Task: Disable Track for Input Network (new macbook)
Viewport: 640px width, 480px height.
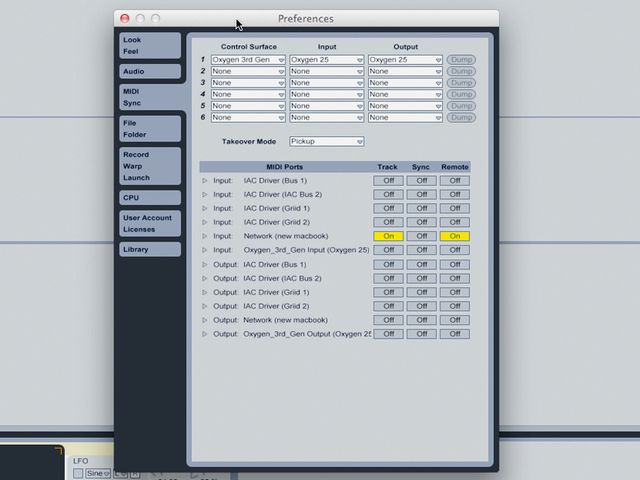Action: point(388,236)
